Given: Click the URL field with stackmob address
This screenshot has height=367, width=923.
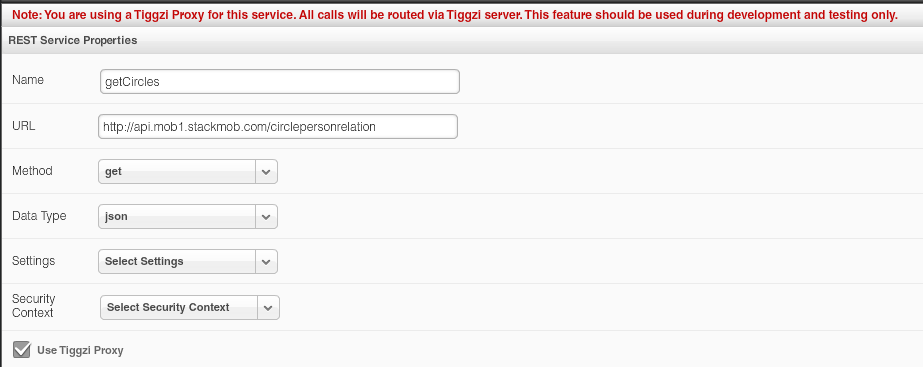Looking at the screenshot, I should pos(278,127).
